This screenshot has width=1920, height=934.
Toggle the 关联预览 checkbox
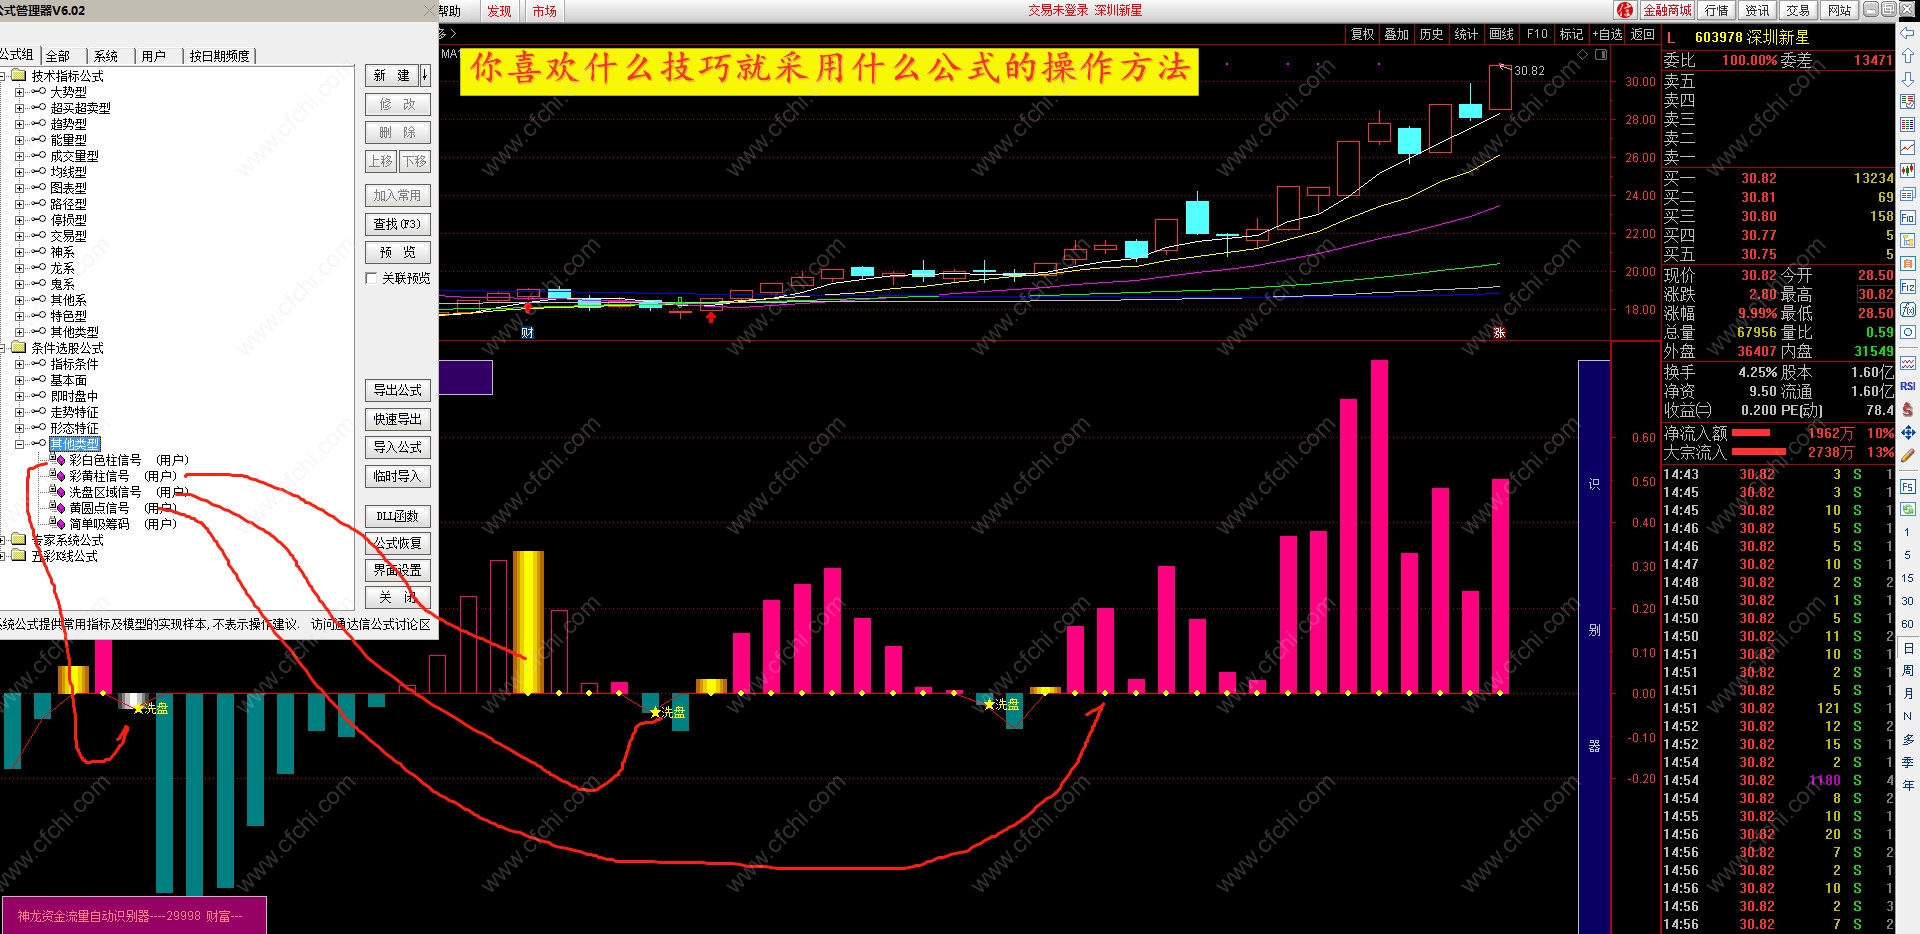pos(371,278)
